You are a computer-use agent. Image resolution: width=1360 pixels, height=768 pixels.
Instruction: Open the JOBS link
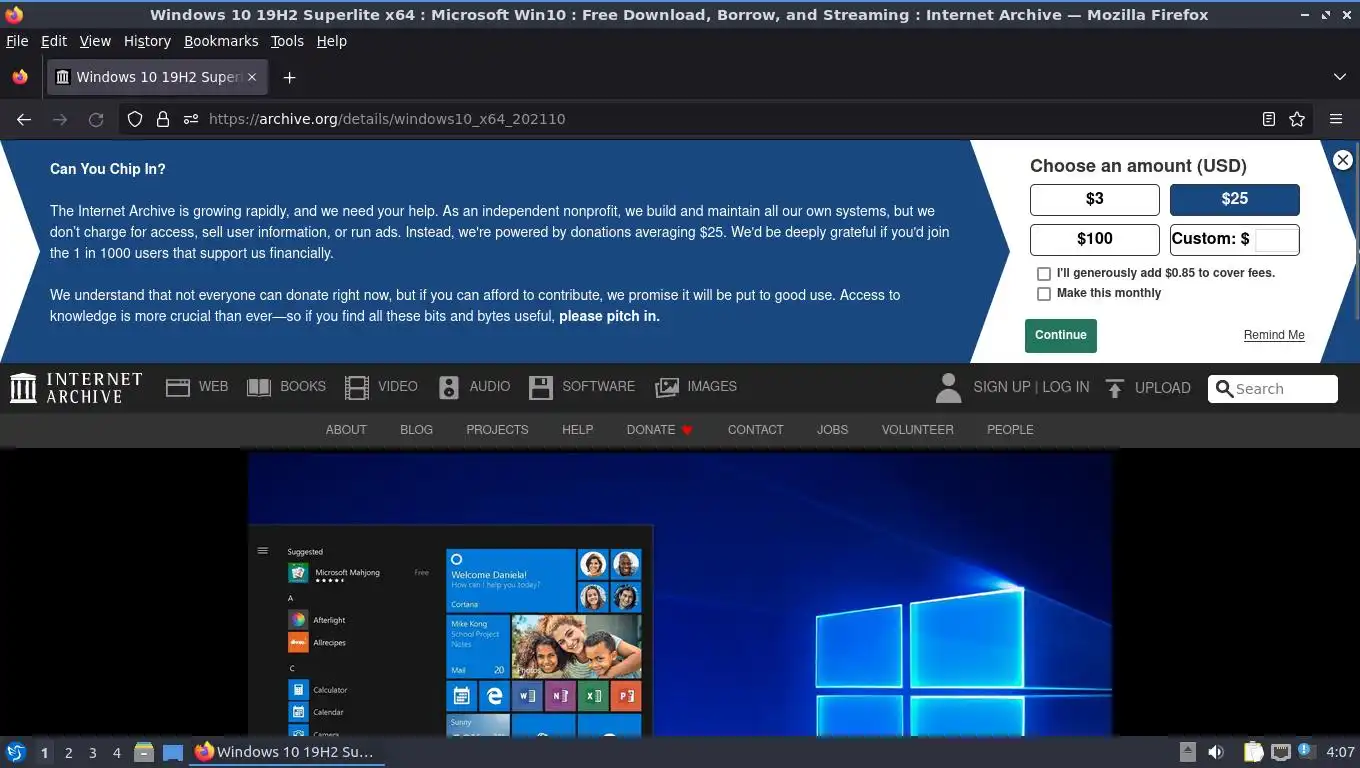[x=832, y=430]
